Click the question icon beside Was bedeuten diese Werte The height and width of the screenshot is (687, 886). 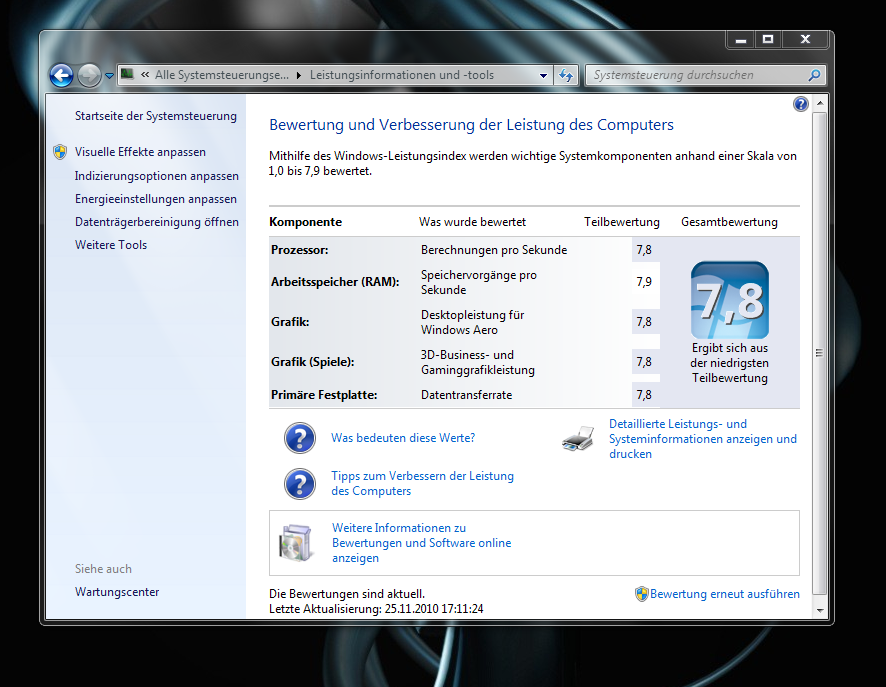click(x=299, y=438)
